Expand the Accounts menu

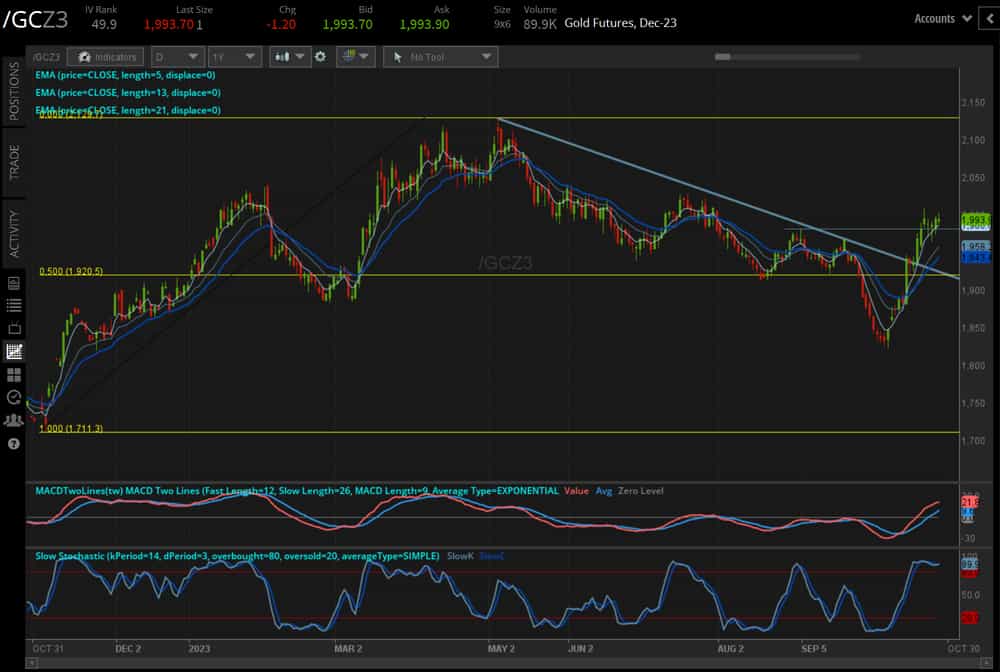[x=942, y=18]
